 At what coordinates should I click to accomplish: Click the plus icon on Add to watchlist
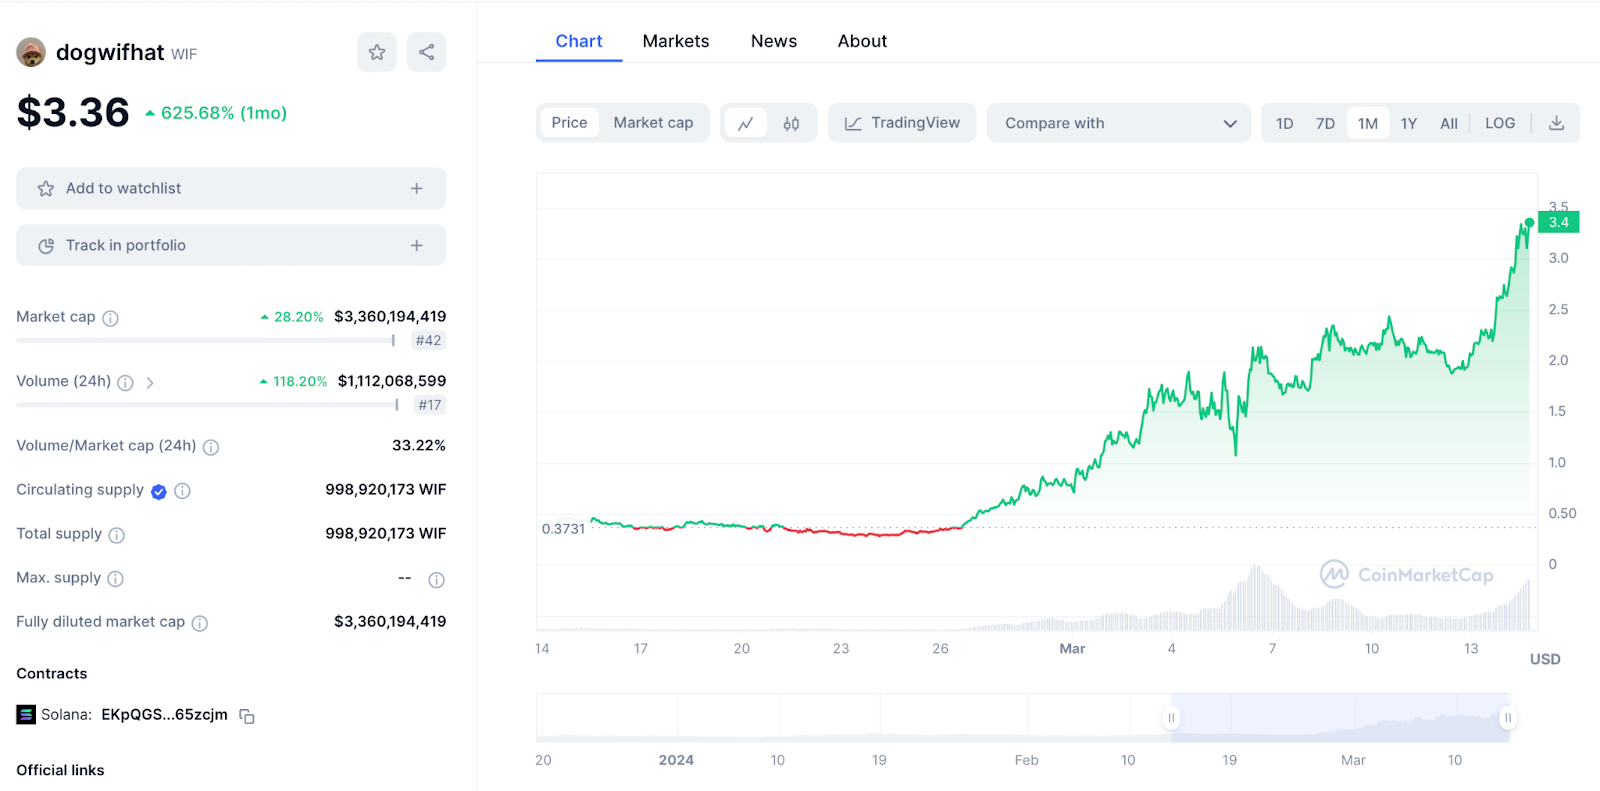(x=417, y=188)
